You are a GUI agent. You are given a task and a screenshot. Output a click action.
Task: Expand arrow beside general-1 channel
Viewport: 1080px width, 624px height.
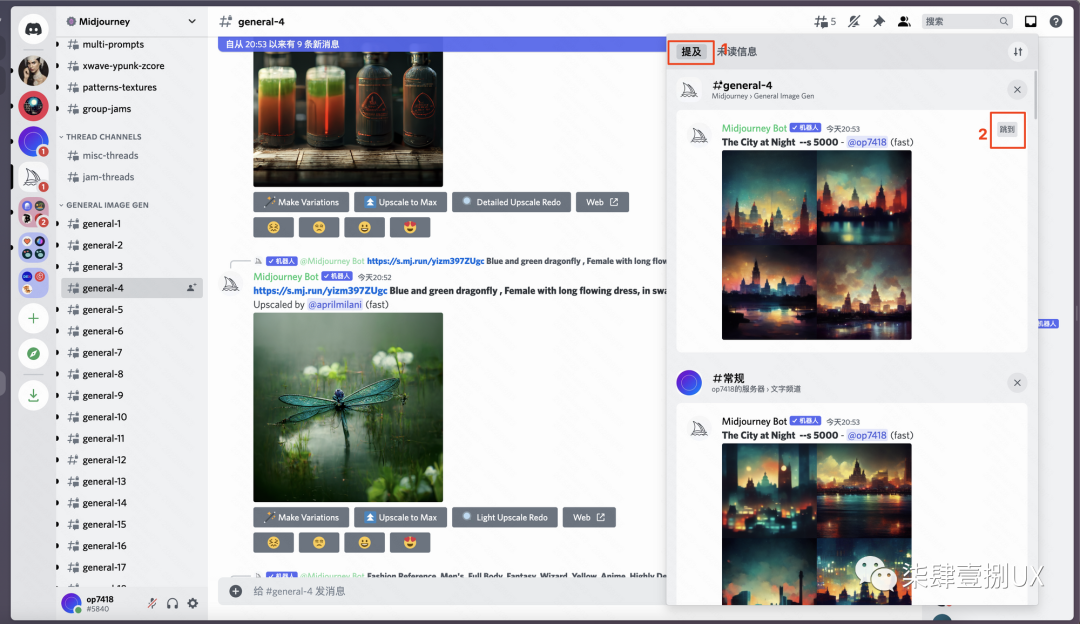(x=58, y=224)
